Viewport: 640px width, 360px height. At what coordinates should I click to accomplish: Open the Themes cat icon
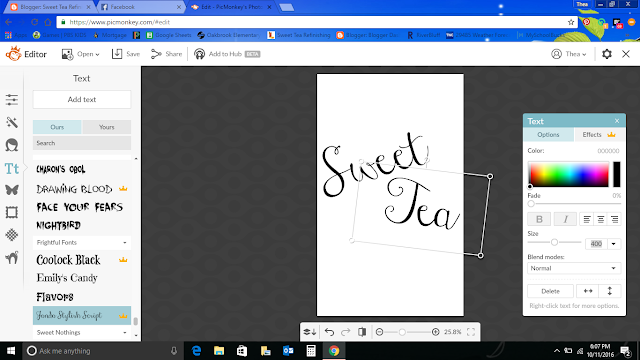point(12,258)
